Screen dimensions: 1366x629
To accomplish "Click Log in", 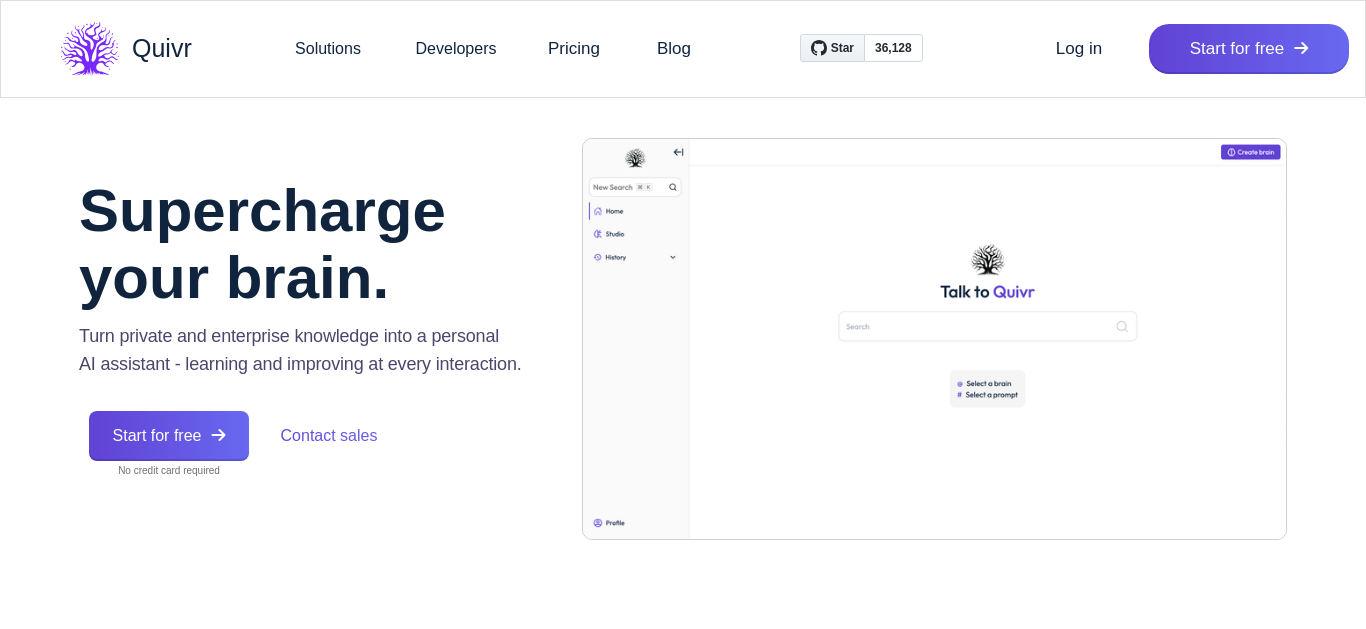I will tap(1079, 48).
